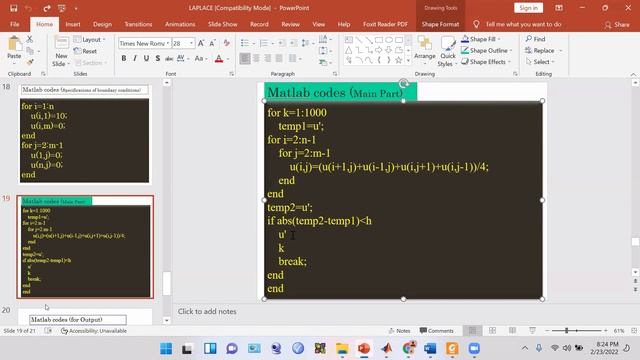Click the Paste clipboard icon
Screen dimensions: 640x360
(14, 44)
